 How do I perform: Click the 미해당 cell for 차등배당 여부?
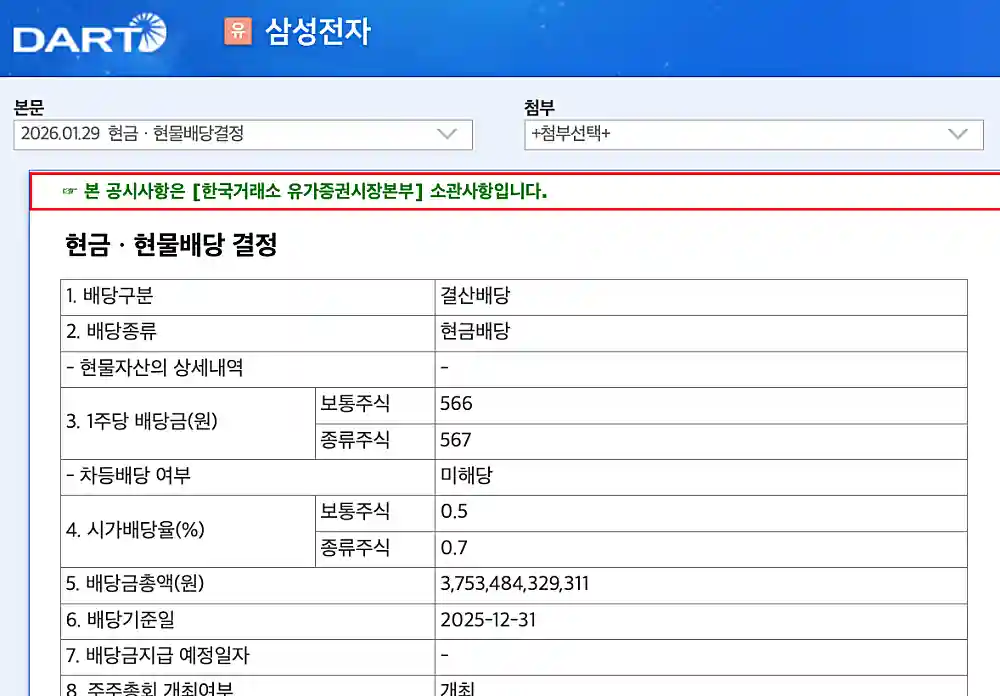click(x=465, y=476)
